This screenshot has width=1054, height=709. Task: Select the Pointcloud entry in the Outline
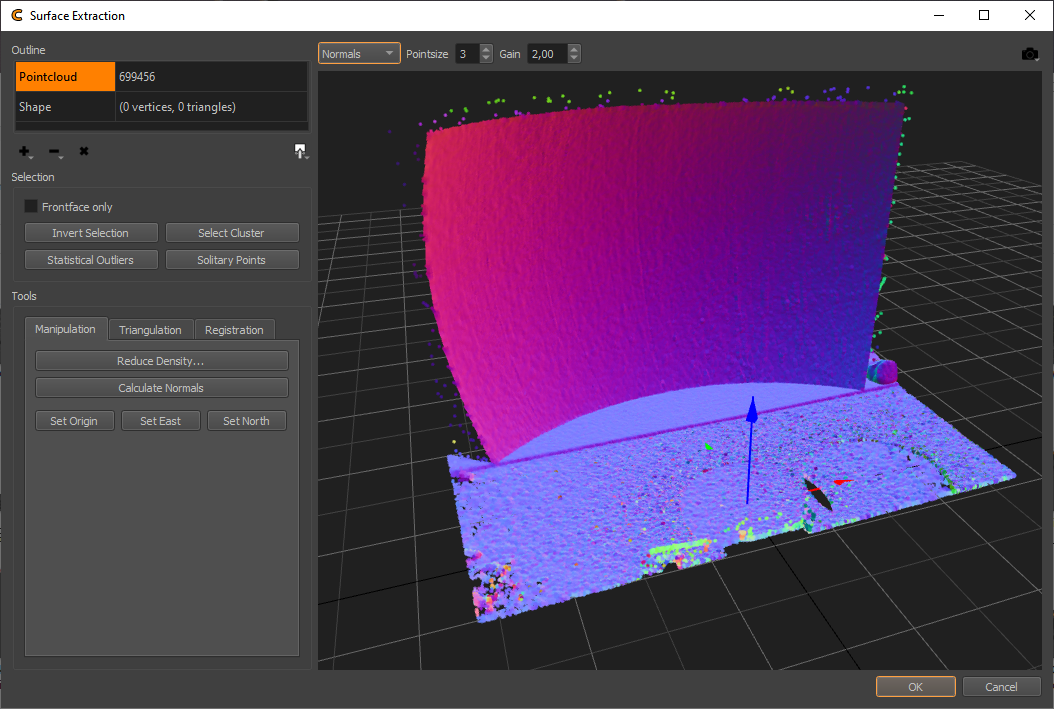(x=65, y=75)
